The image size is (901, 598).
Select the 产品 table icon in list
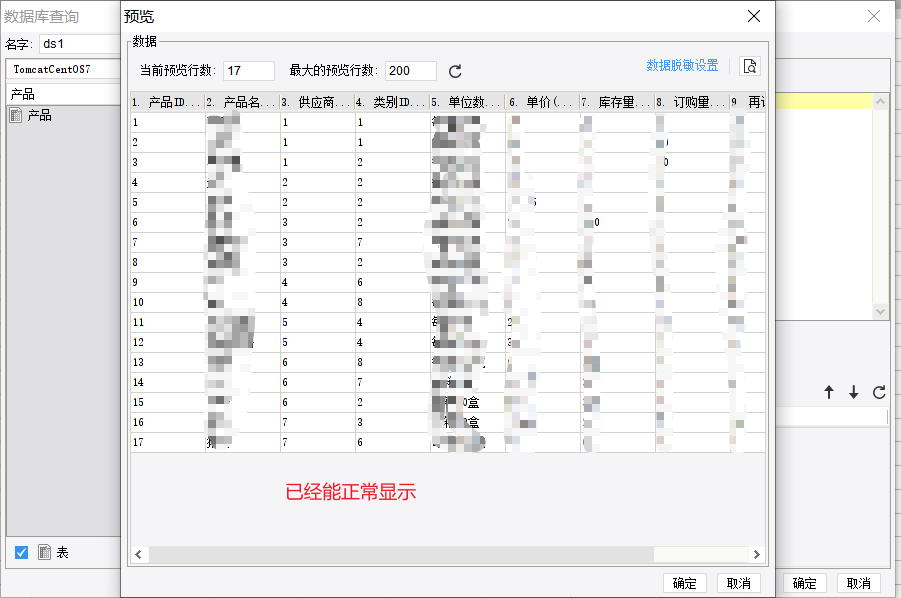[16, 115]
